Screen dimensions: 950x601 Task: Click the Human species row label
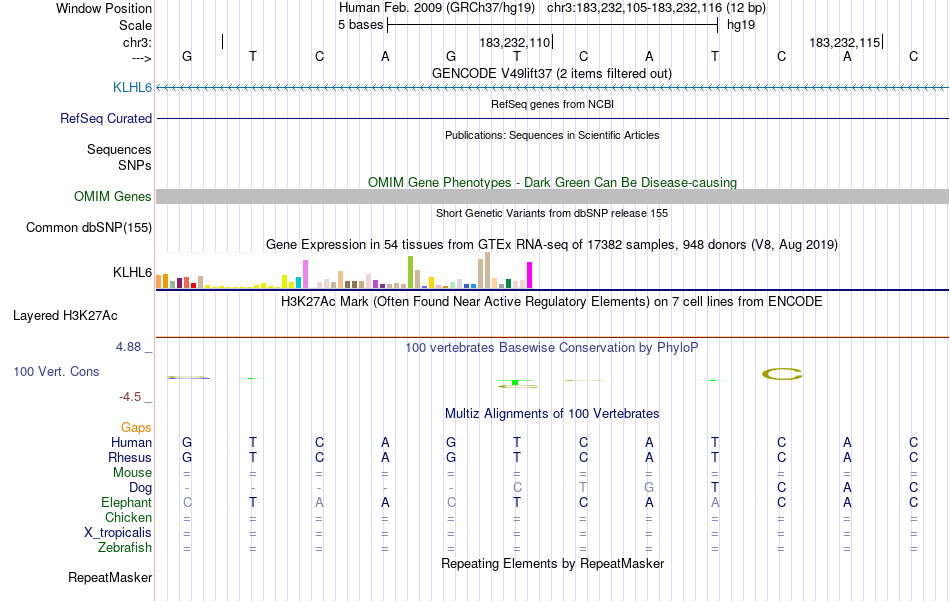tap(131, 443)
